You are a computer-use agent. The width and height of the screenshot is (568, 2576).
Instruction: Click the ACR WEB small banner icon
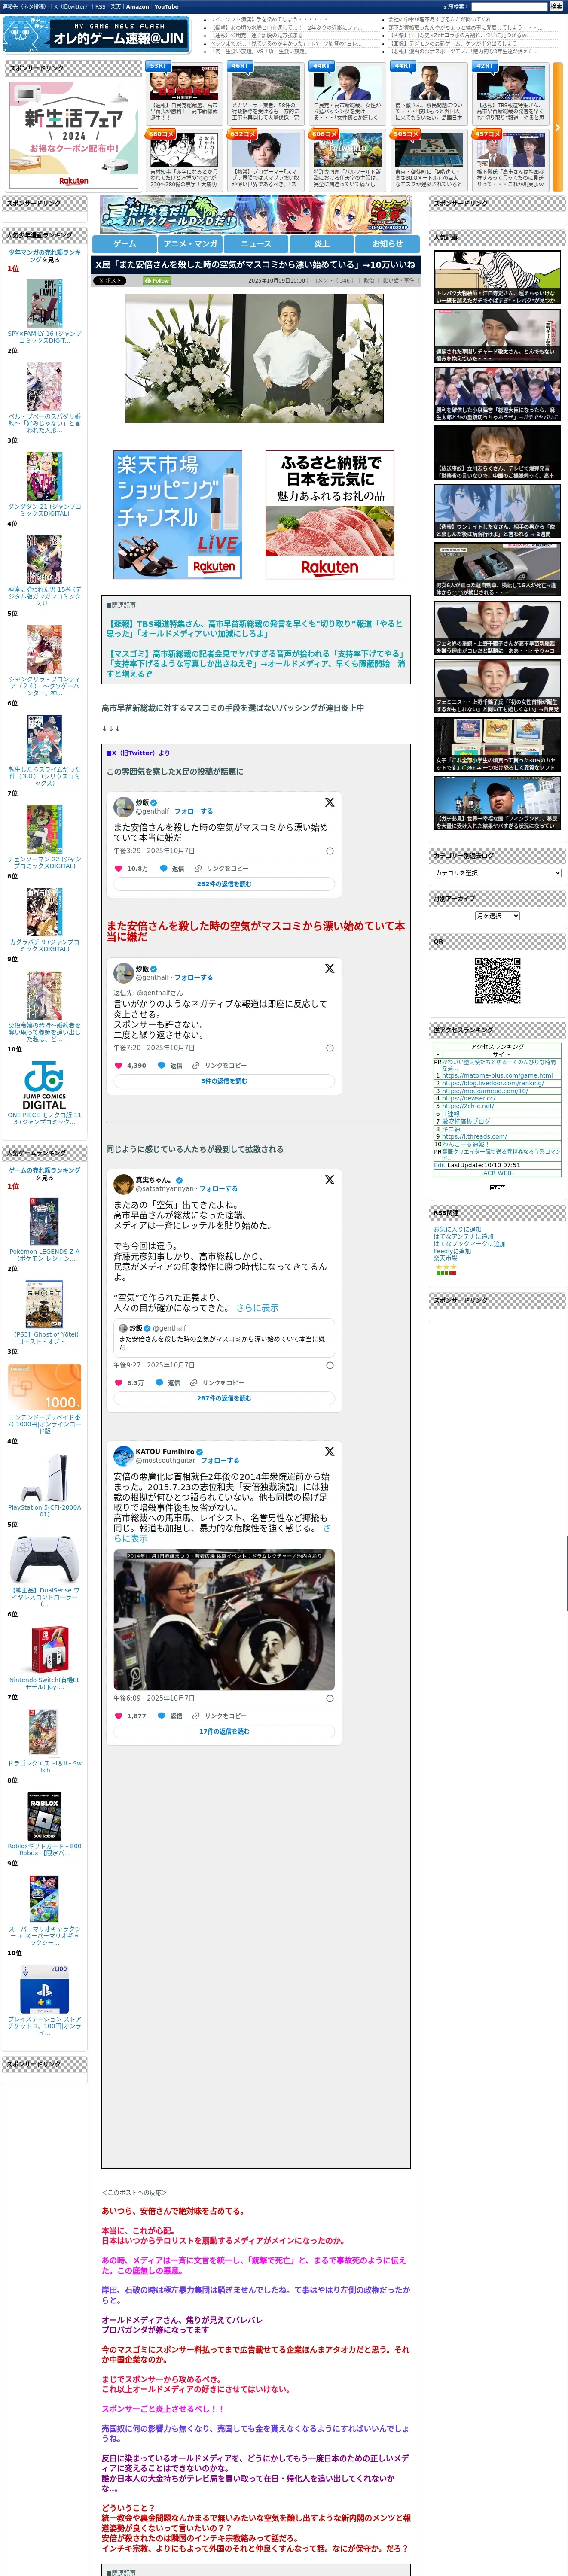click(497, 1187)
